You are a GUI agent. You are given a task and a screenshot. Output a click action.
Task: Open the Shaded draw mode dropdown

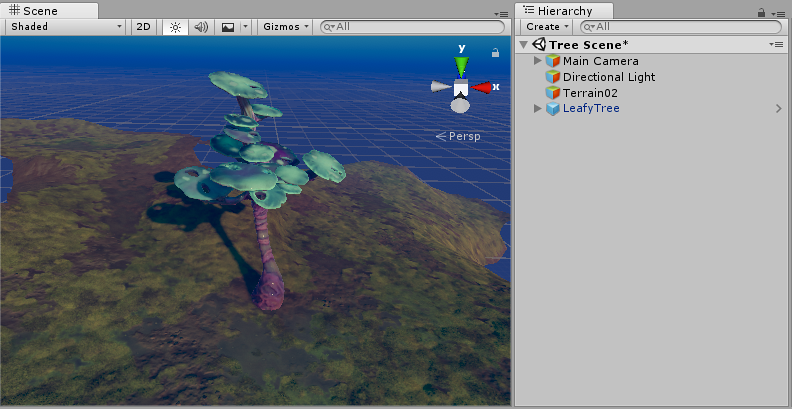click(x=65, y=27)
